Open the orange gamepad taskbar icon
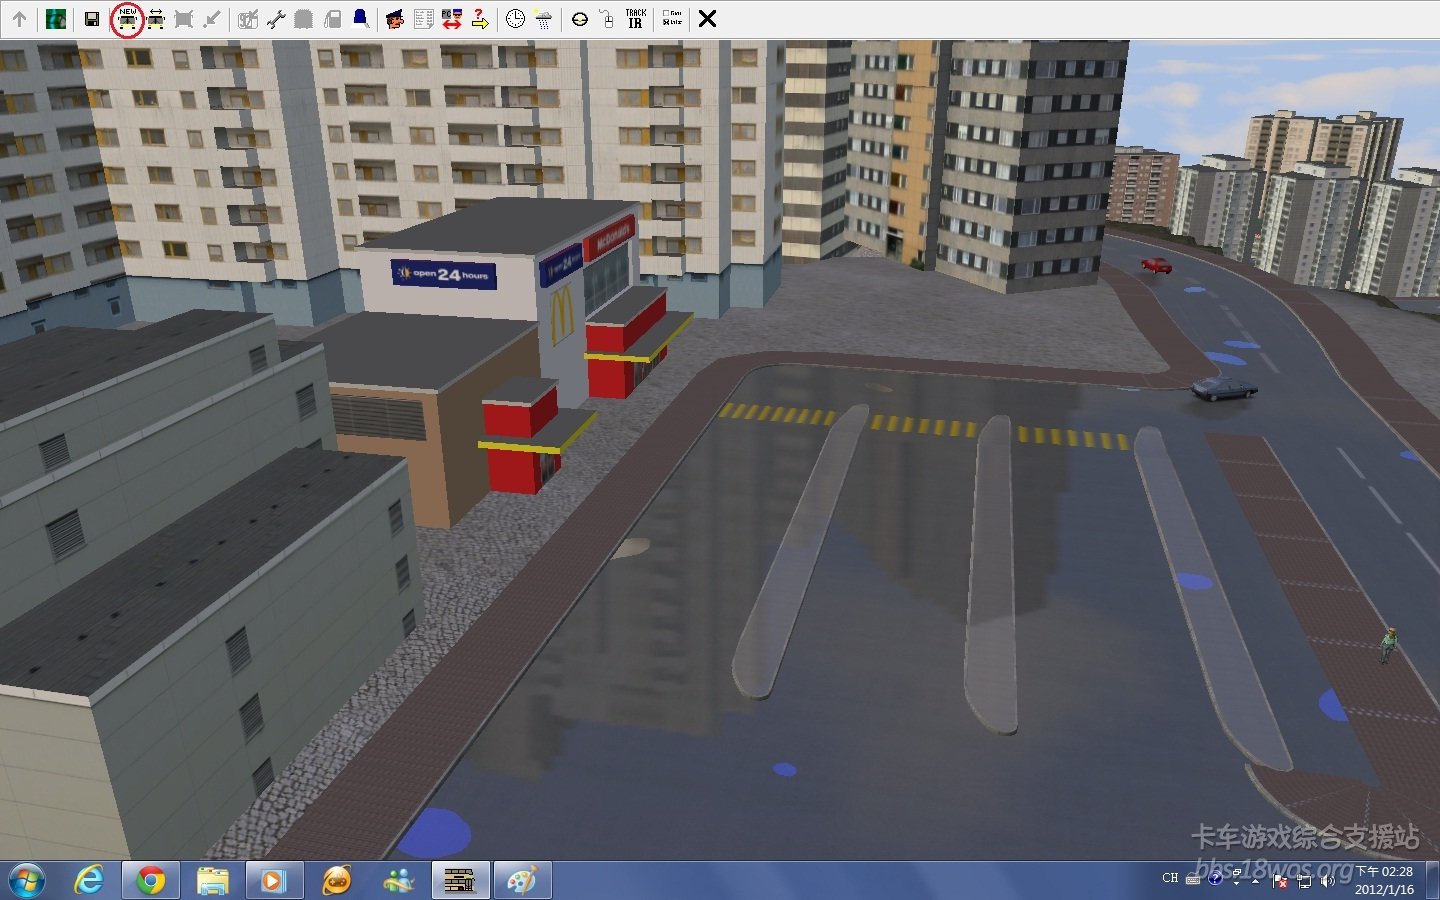 (337, 881)
